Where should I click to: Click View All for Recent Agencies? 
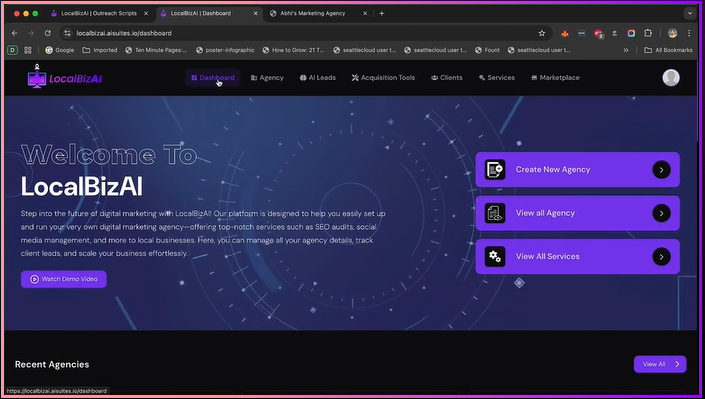[660, 364]
